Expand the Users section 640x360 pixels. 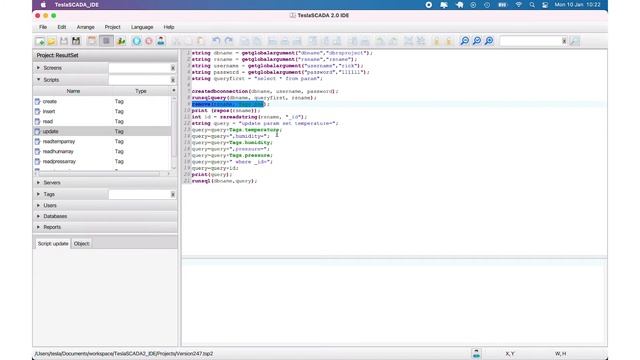tap(39, 205)
